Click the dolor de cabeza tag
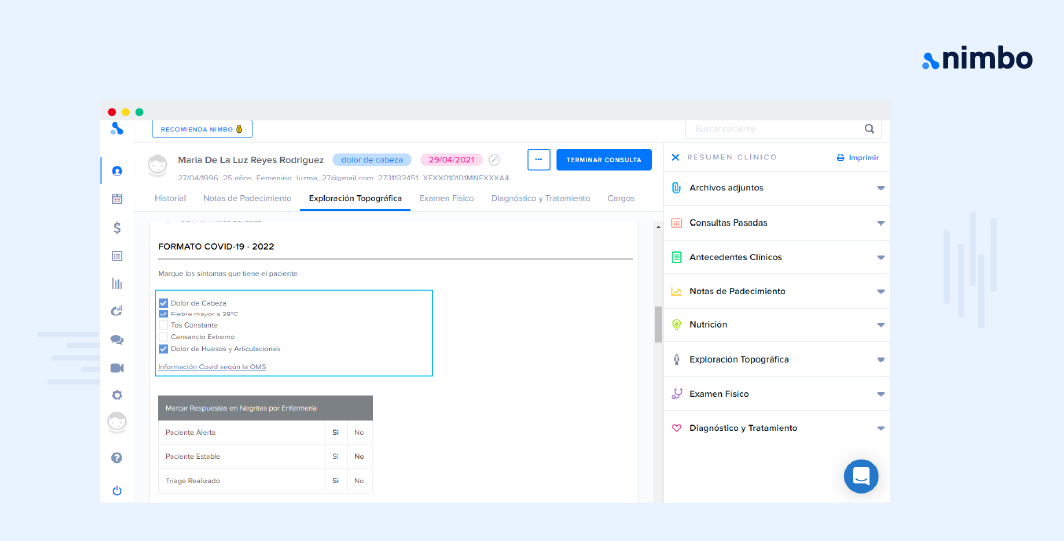This screenshot has width=1064, height=541. (x=372, y=160)
